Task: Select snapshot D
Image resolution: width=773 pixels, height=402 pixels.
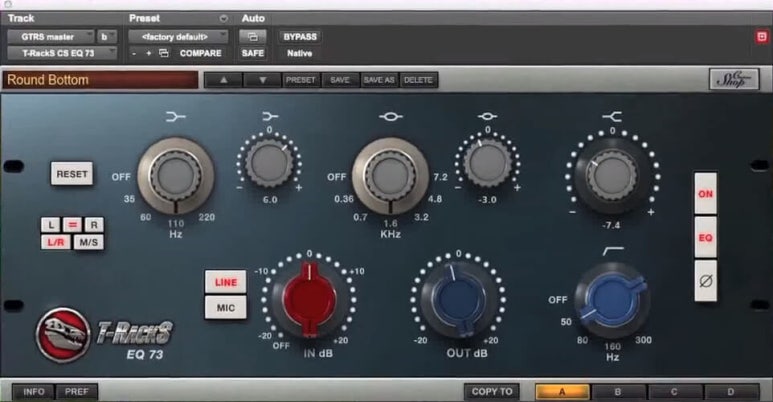Action: (x=731, y=392)
